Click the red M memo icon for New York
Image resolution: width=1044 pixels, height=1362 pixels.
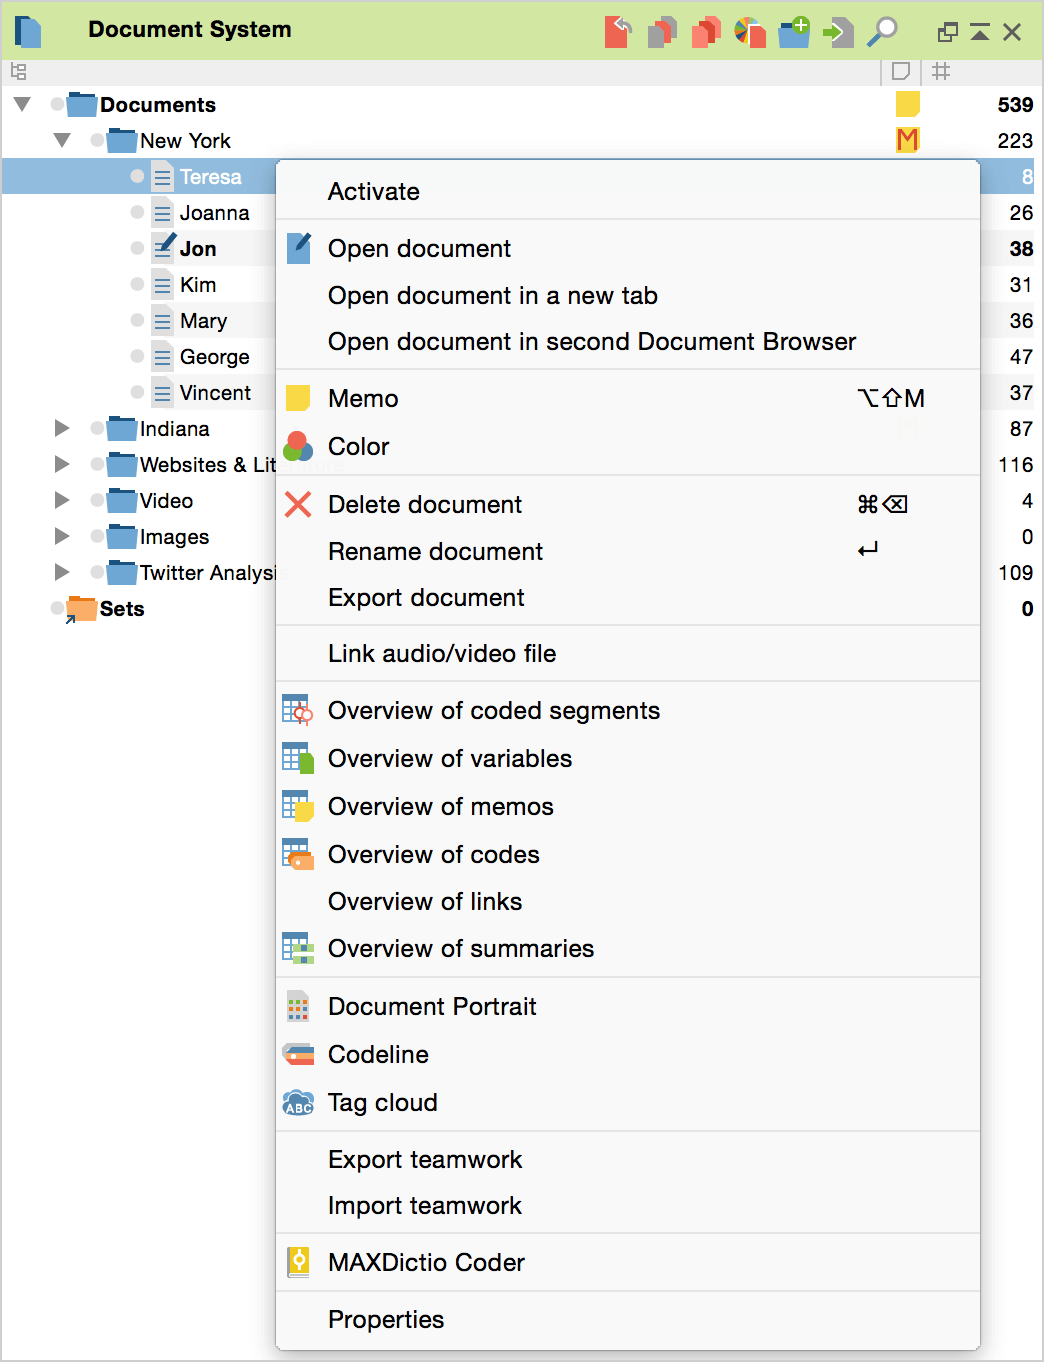click(907, 140)
